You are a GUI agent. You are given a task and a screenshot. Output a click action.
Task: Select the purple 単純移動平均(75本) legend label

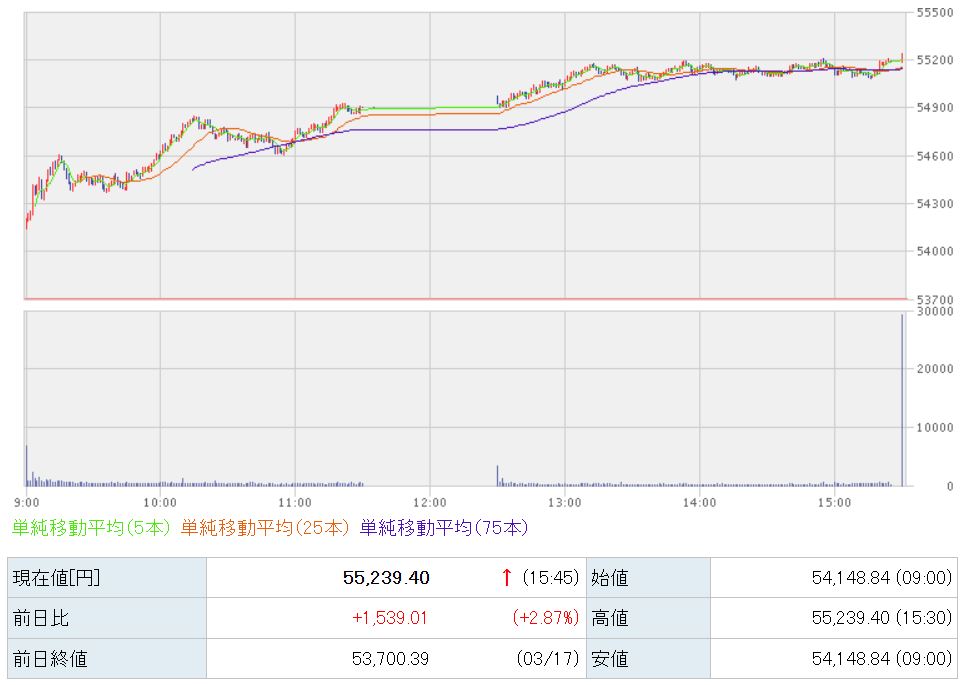[x=443, y=527]
